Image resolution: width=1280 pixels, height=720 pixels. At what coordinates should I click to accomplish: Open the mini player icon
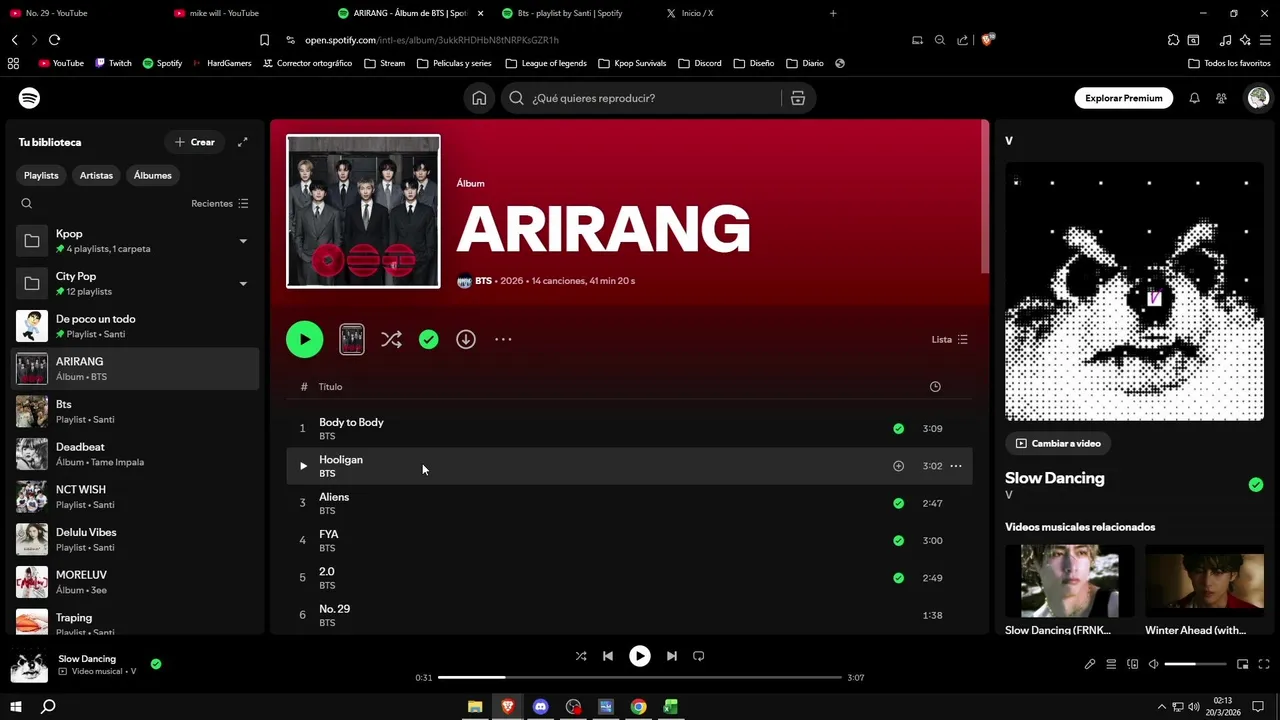(x=1243, y=664)
